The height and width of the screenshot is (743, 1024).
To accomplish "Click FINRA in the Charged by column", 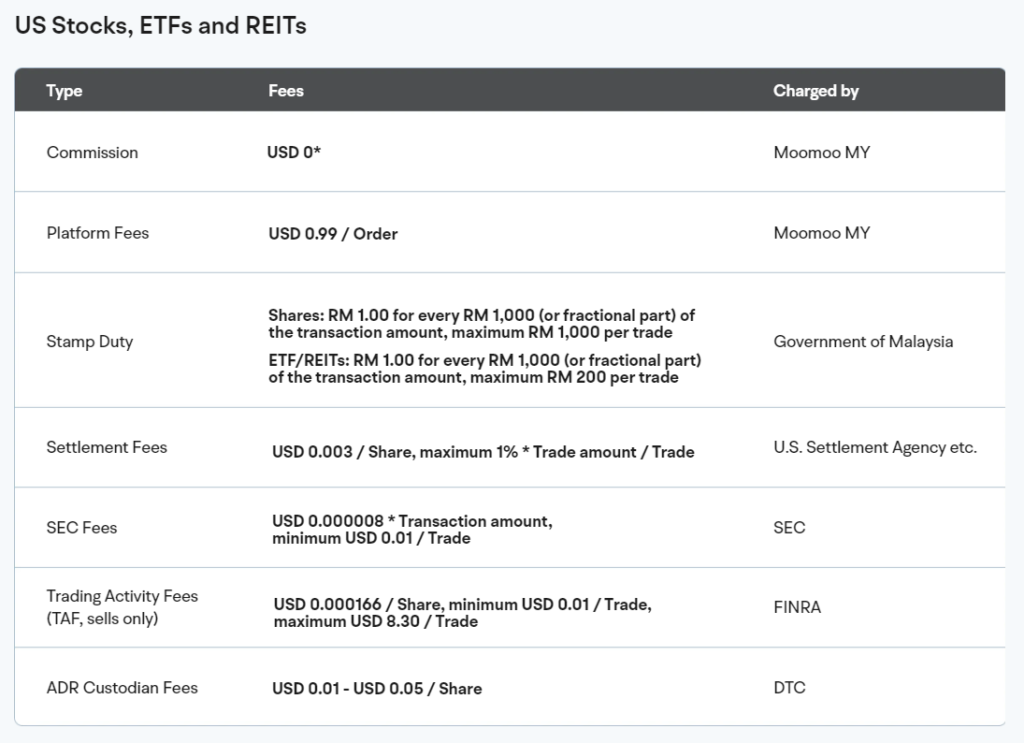I will coord(797,607).
